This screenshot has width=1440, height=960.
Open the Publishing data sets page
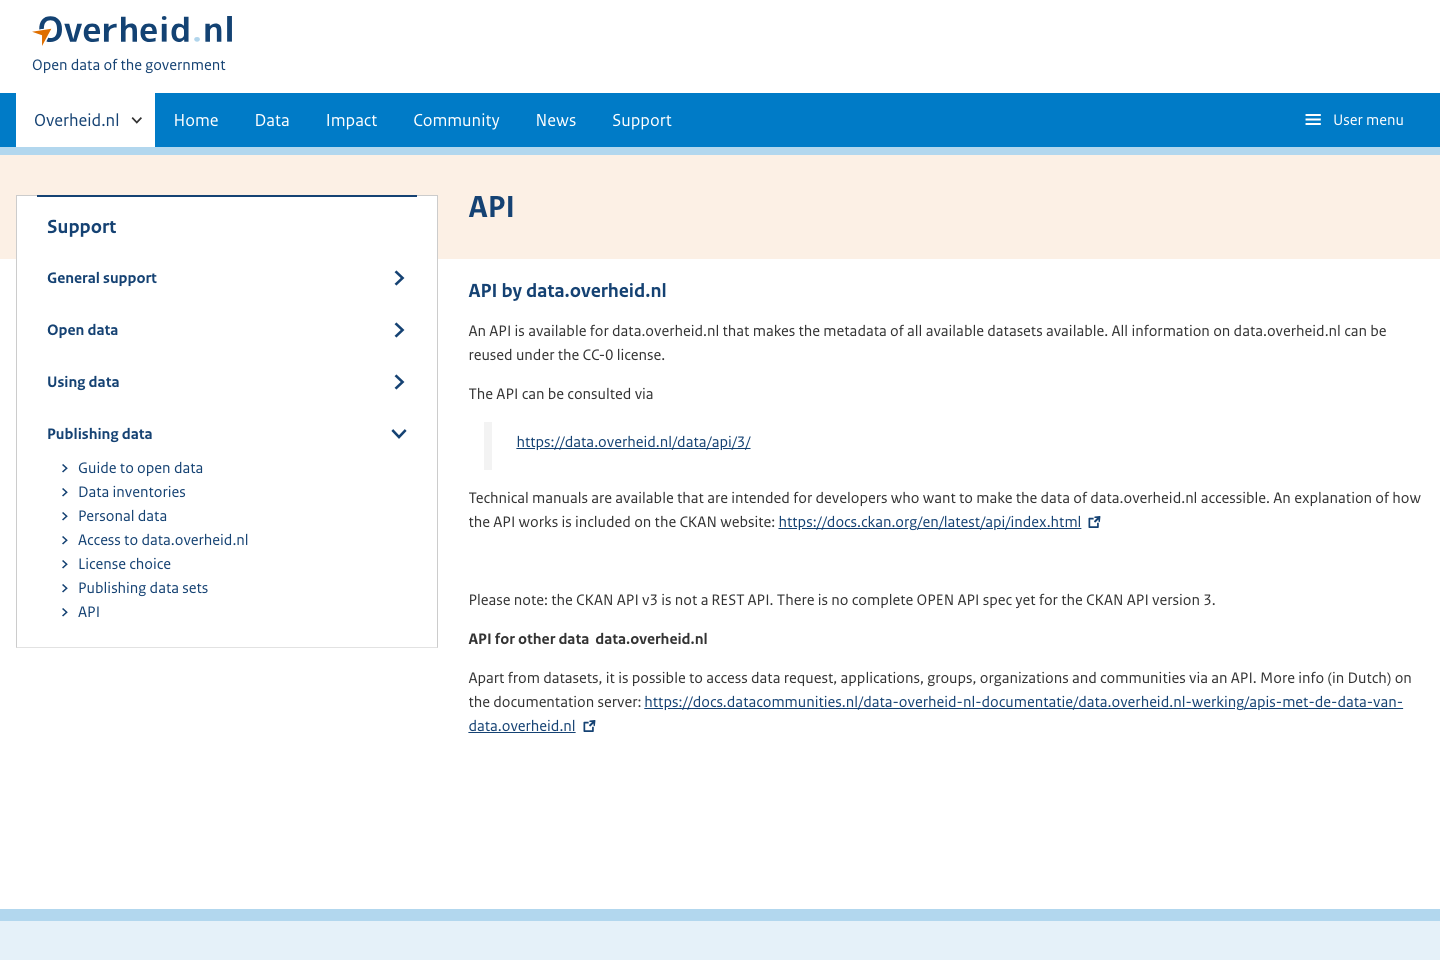tap(143, 588)
